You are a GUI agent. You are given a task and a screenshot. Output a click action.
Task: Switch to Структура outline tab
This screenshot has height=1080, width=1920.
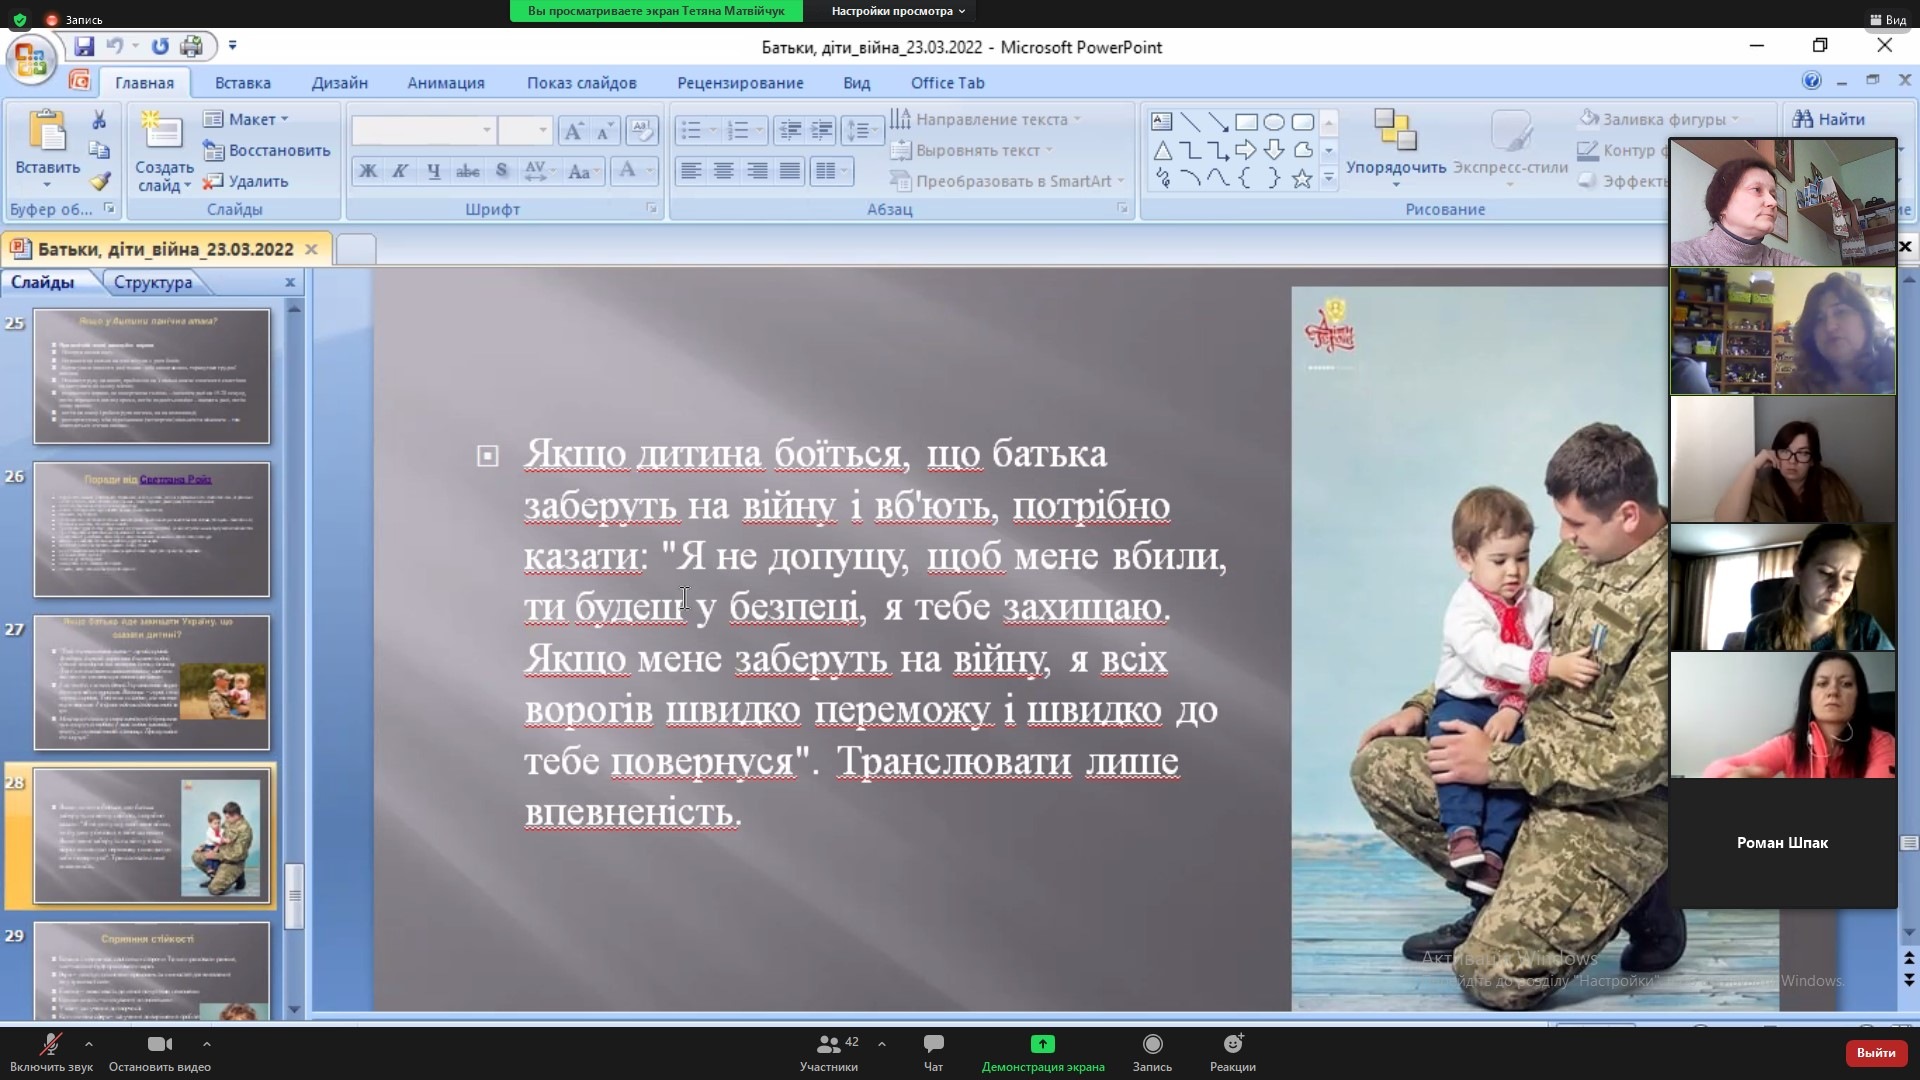pos(152,282)
